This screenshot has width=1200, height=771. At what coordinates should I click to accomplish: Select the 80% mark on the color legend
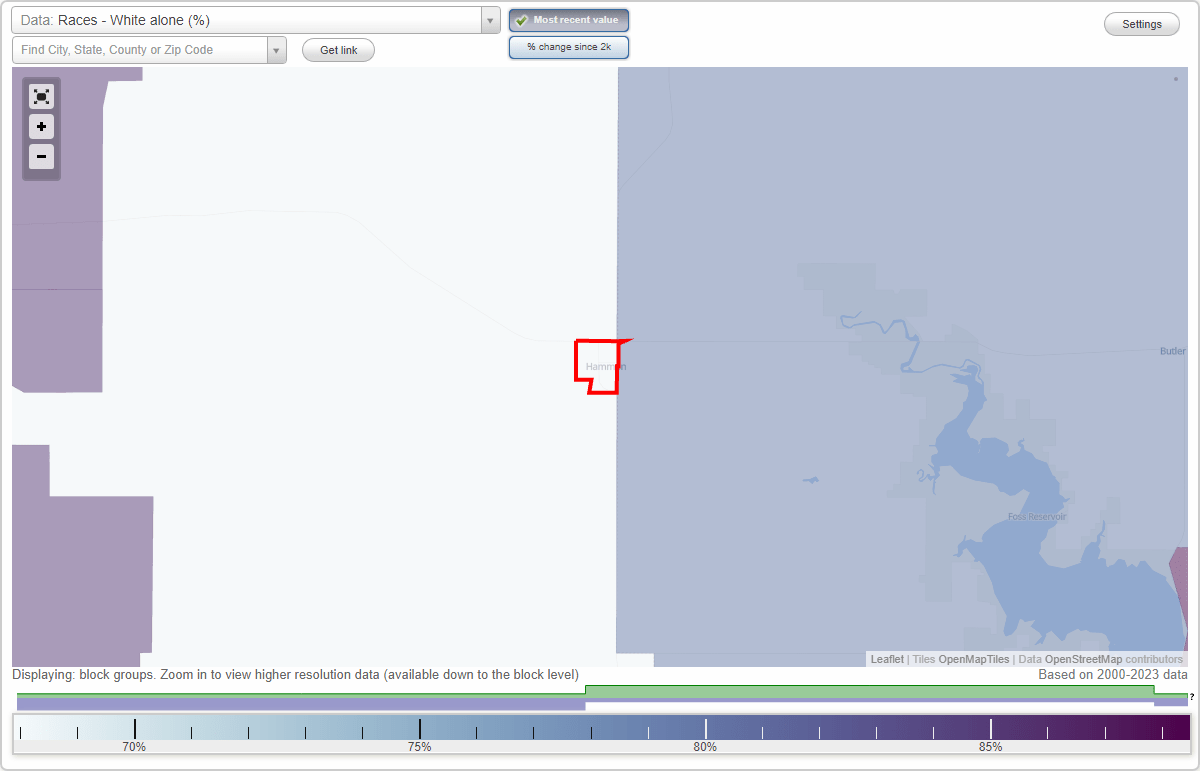coord(705,727)
